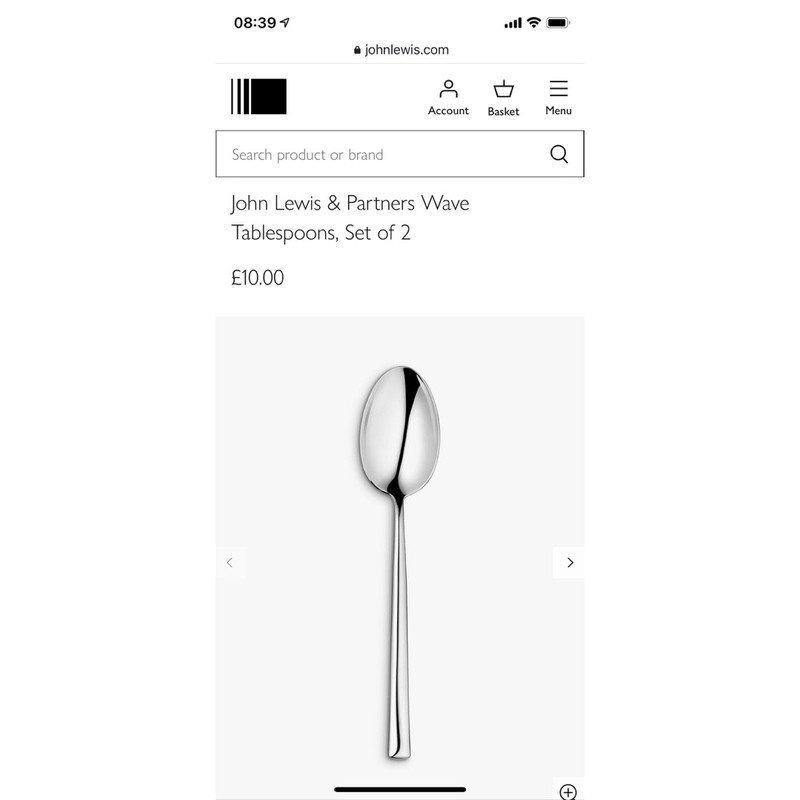800x800 pixels.
Task: Tap the Wave Tablespoons product title
Action: [350, 218]
